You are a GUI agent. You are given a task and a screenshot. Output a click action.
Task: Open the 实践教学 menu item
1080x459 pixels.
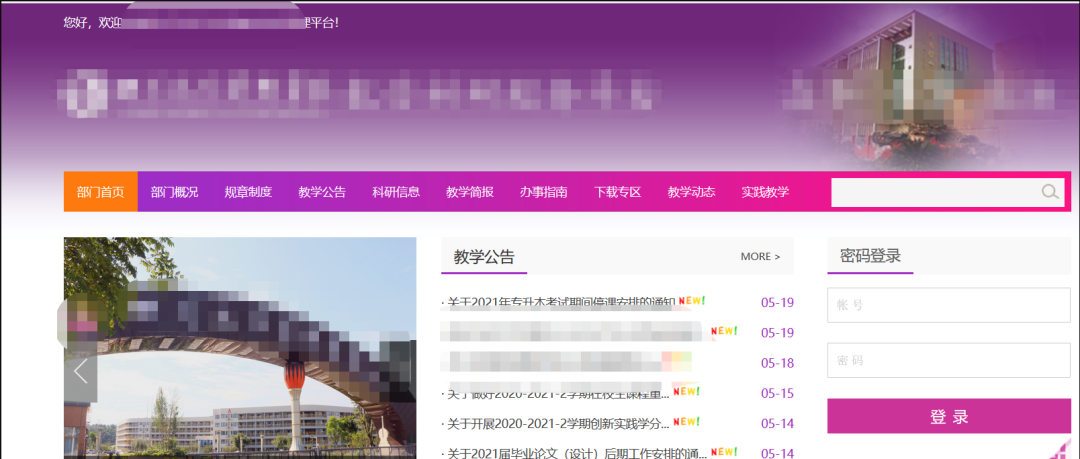tap(765, 192)
